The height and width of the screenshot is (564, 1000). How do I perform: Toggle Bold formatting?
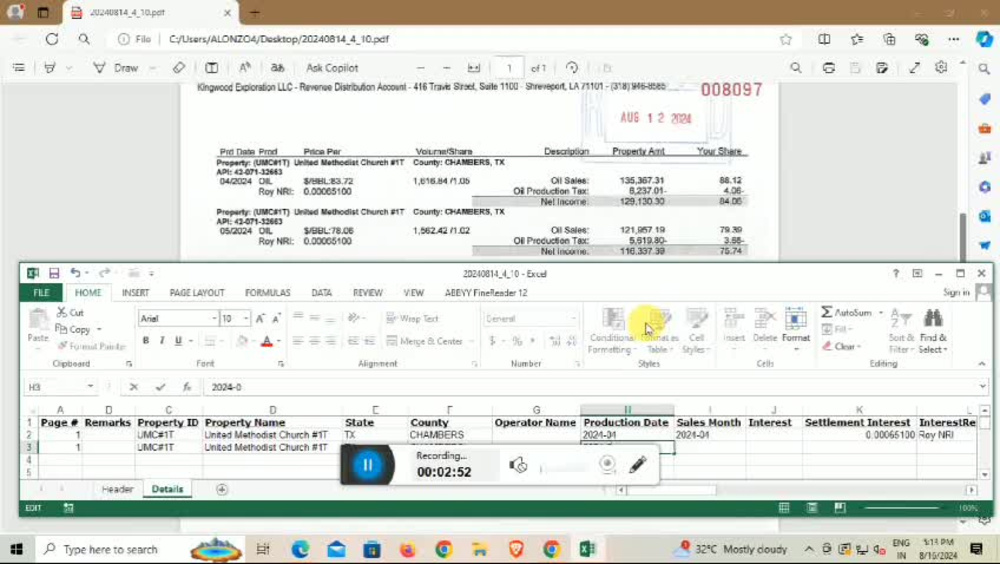[x=145, y=341]
